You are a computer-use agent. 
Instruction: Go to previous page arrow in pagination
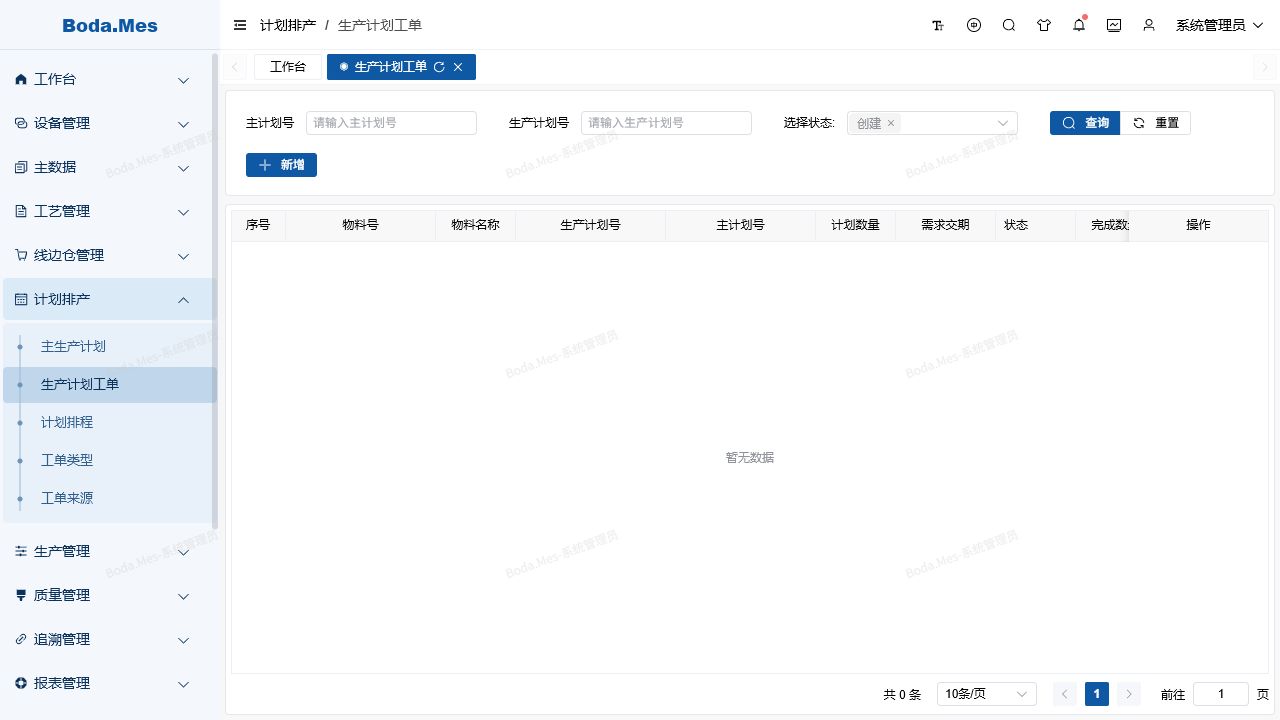coord(1065,694)
